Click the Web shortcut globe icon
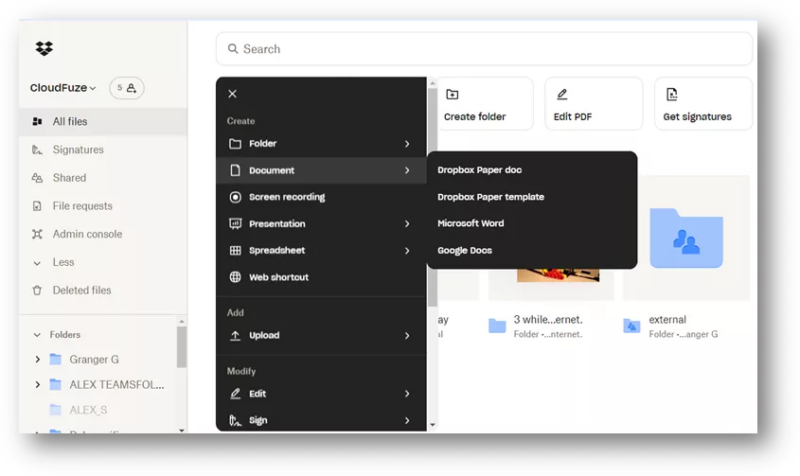This screenshot has height=476, width=800. 235,277
